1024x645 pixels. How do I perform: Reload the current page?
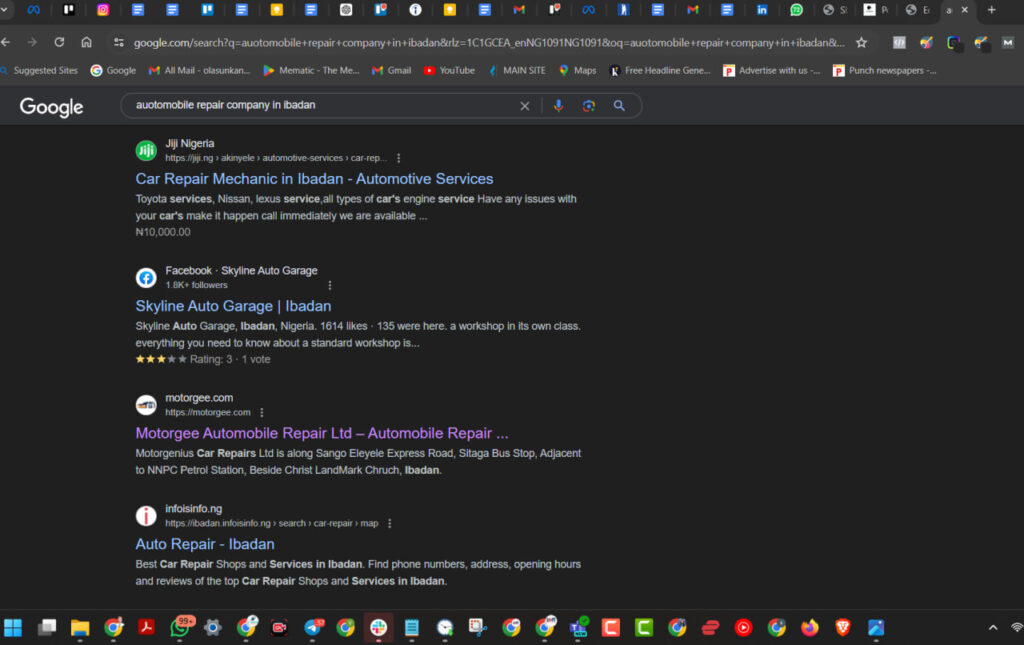(59, 42)
